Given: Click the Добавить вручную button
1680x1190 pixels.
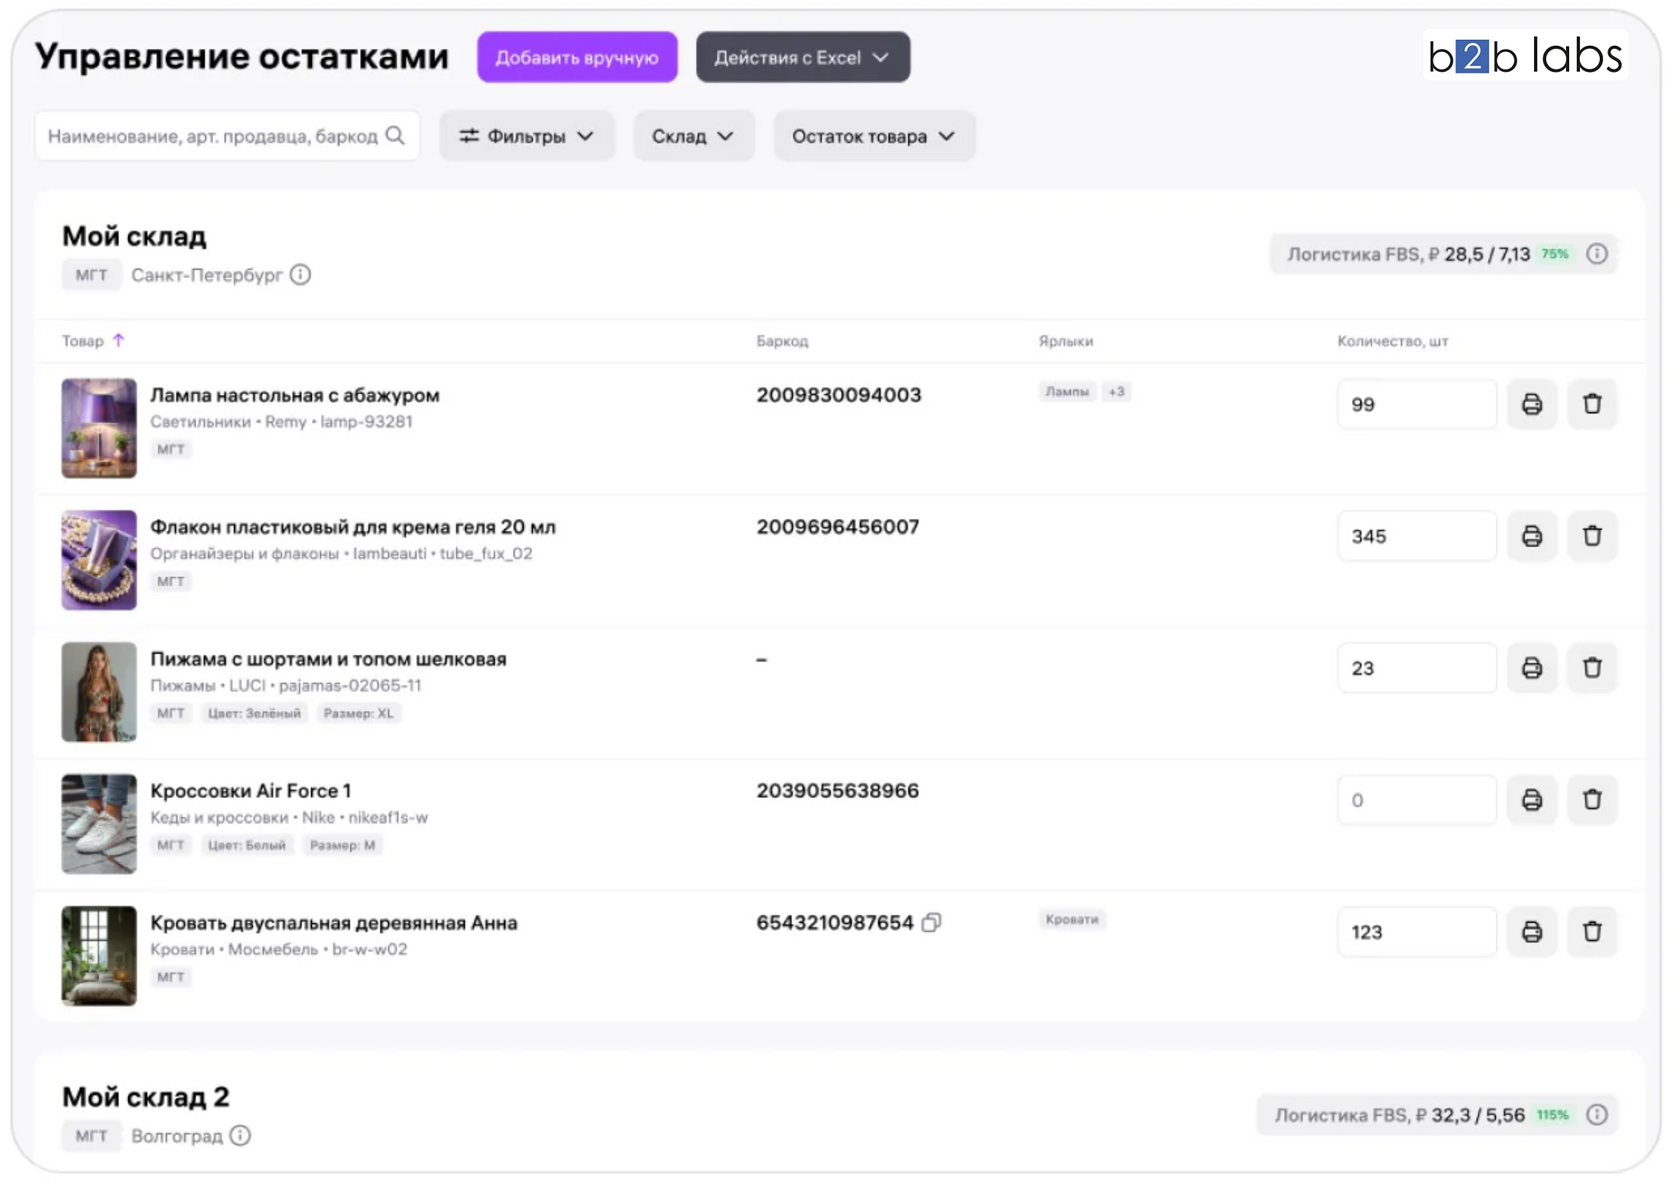Looking at the screenshot, I should pyautogui.click(x=577, y=57).
